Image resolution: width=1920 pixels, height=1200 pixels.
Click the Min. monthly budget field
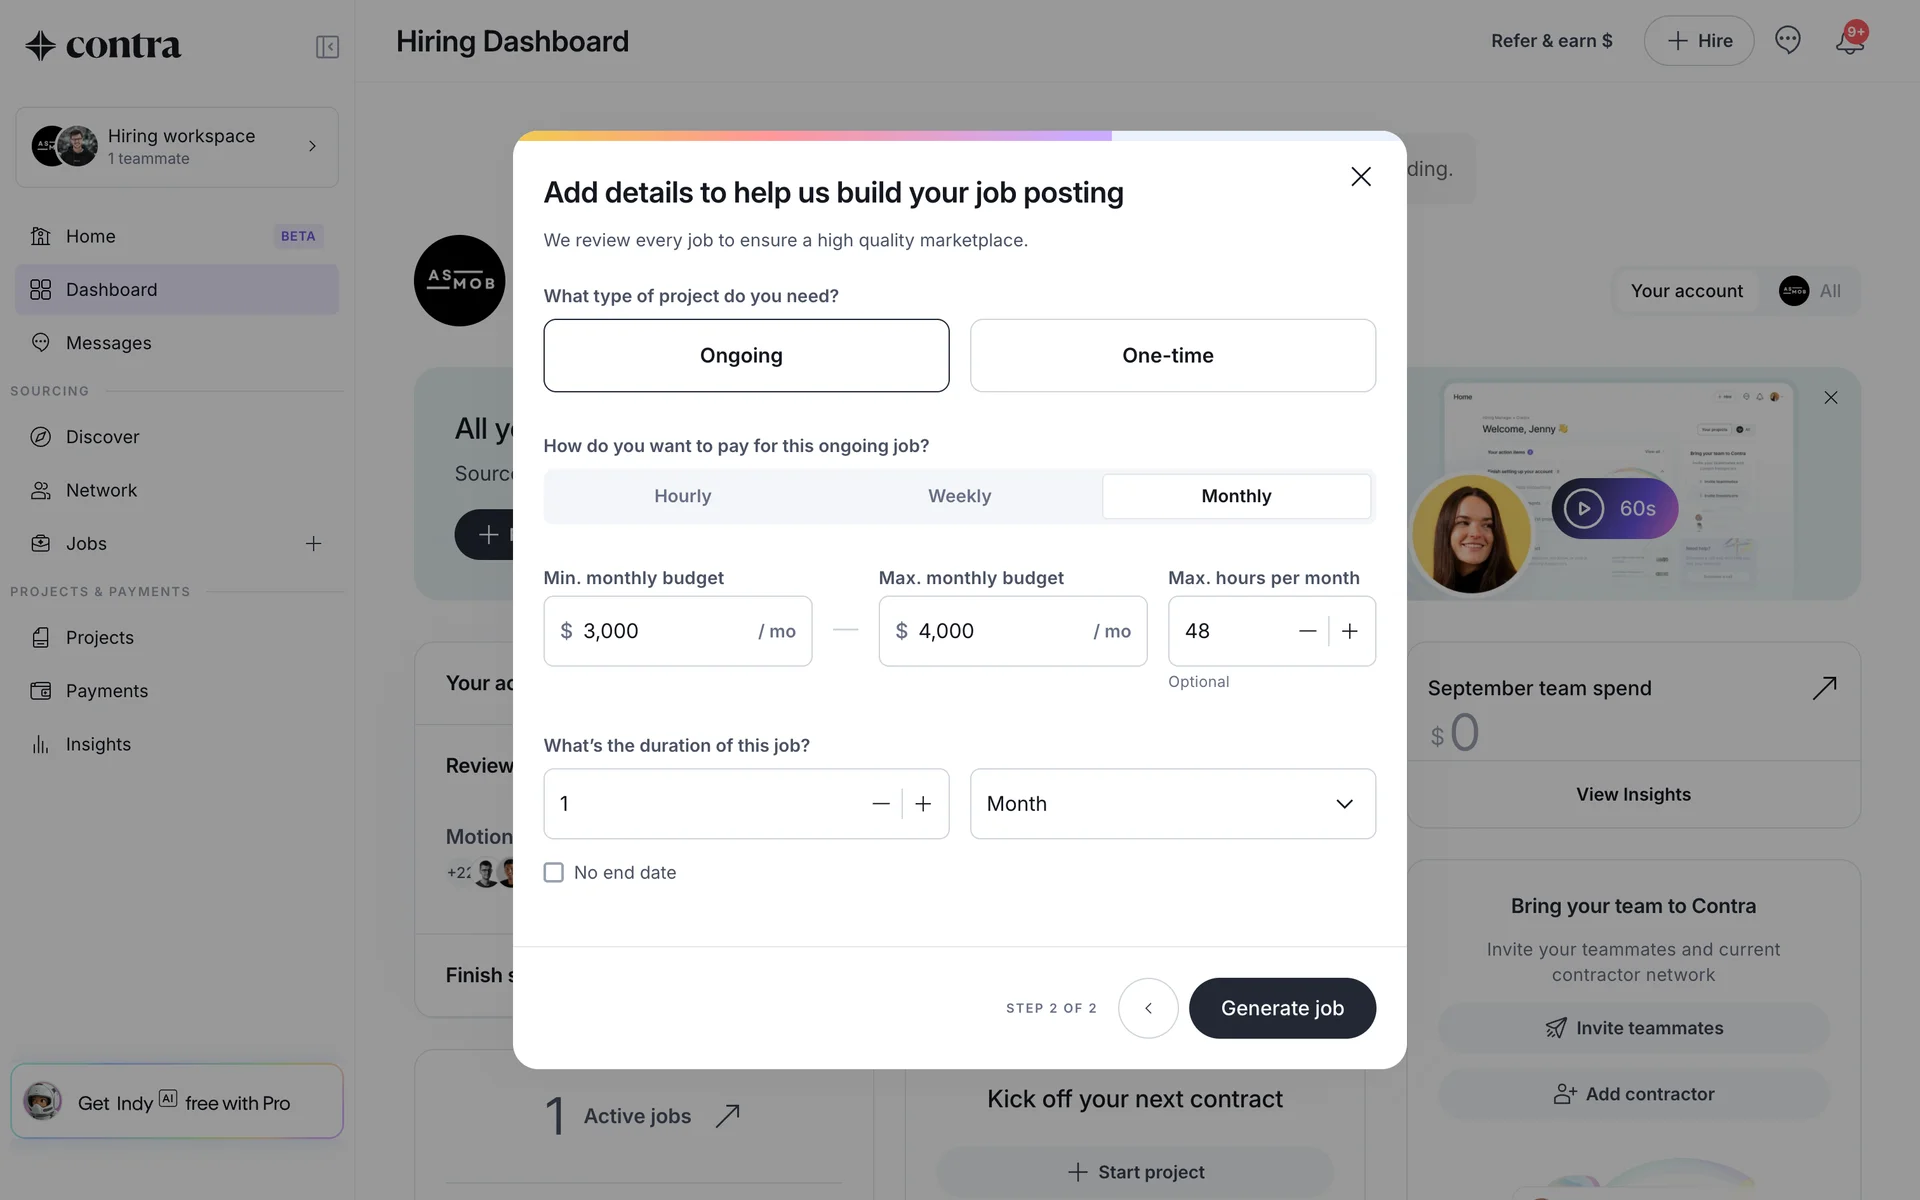tap(665, 631)
